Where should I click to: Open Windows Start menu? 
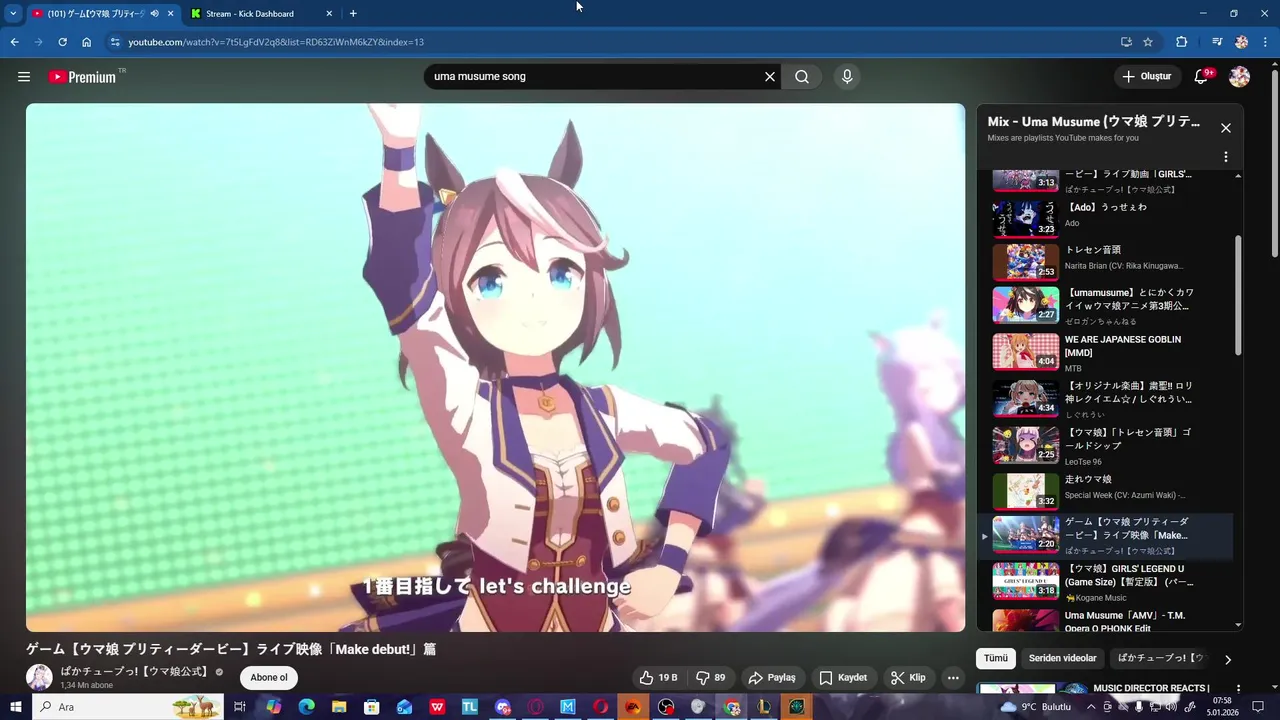tap(16, 707)
